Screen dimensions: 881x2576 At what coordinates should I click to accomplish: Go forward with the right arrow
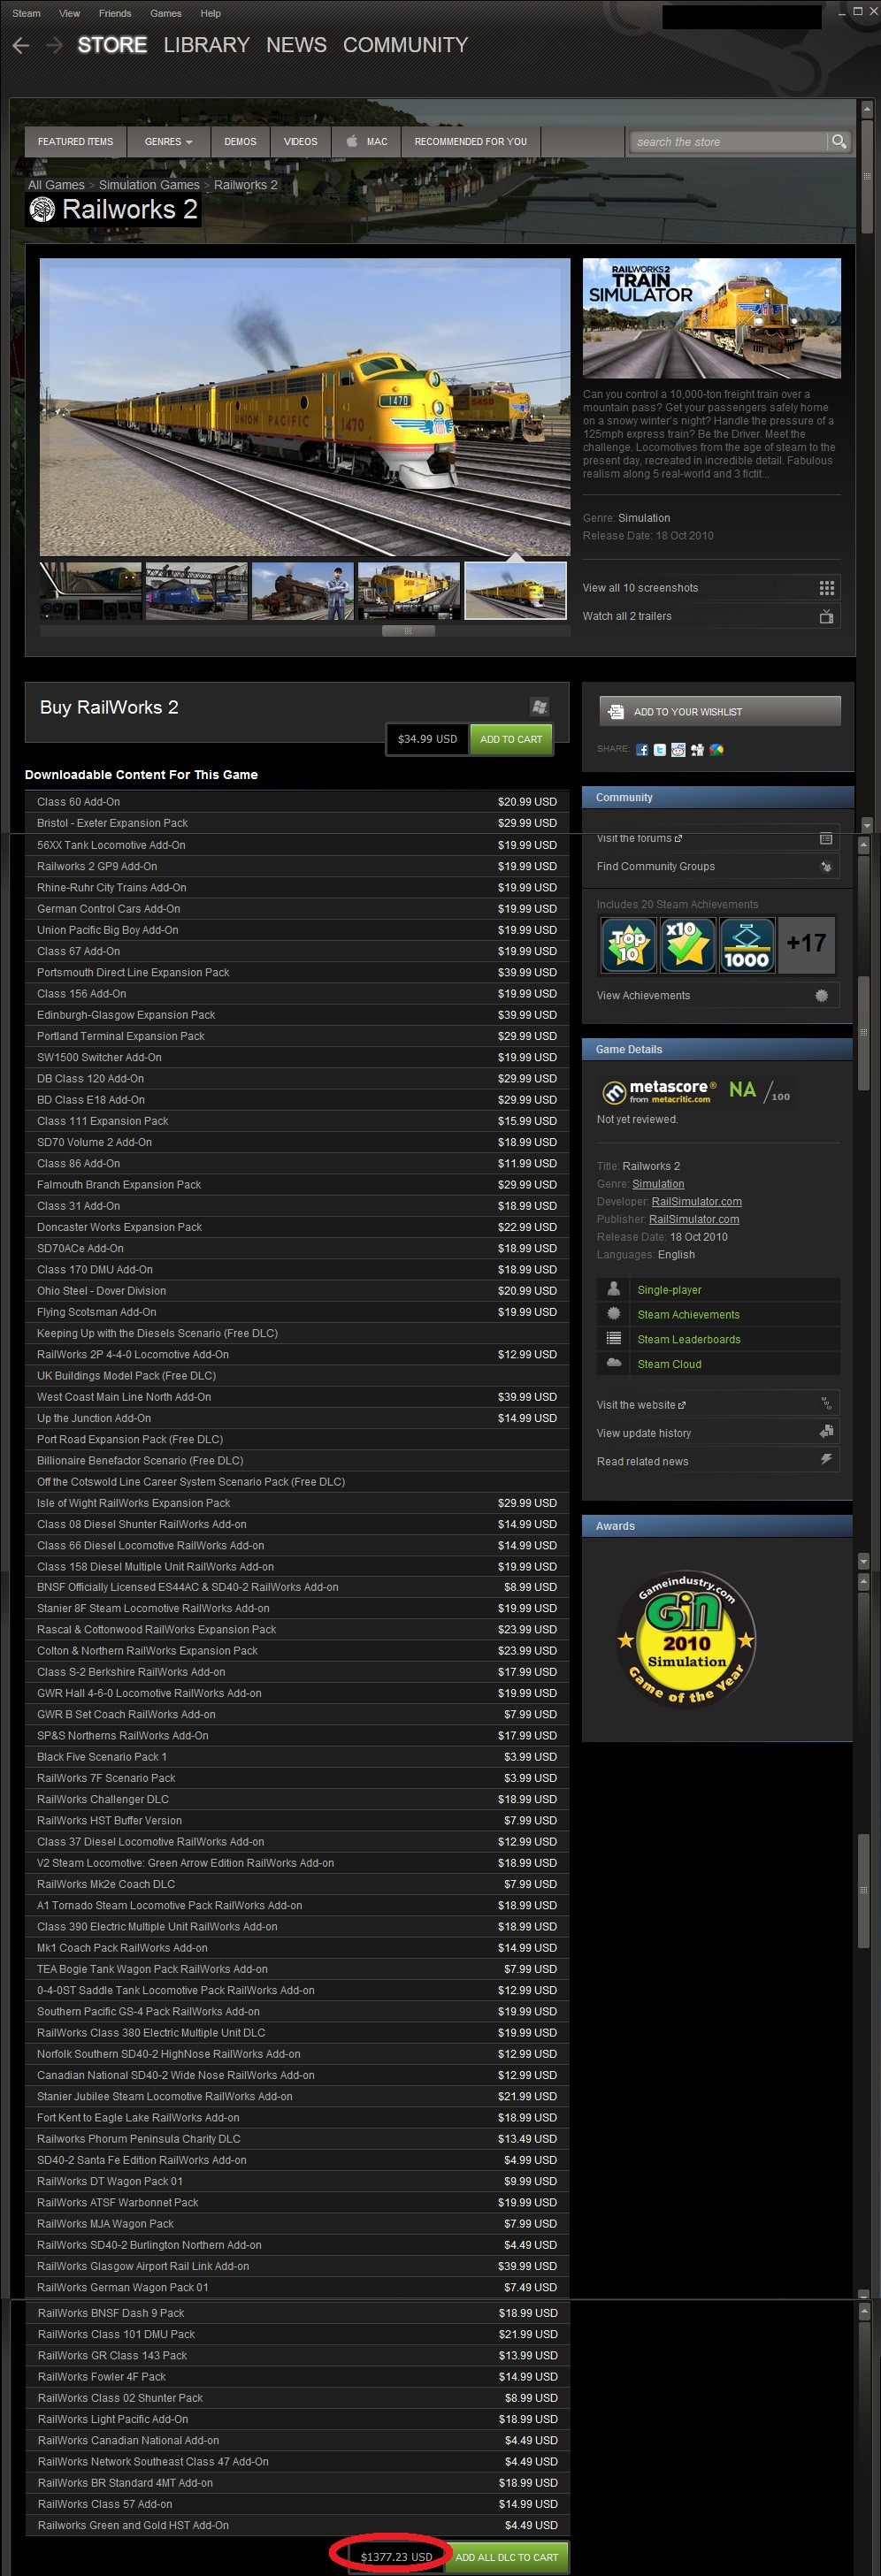pyautogui.click(x=54, y=46)
